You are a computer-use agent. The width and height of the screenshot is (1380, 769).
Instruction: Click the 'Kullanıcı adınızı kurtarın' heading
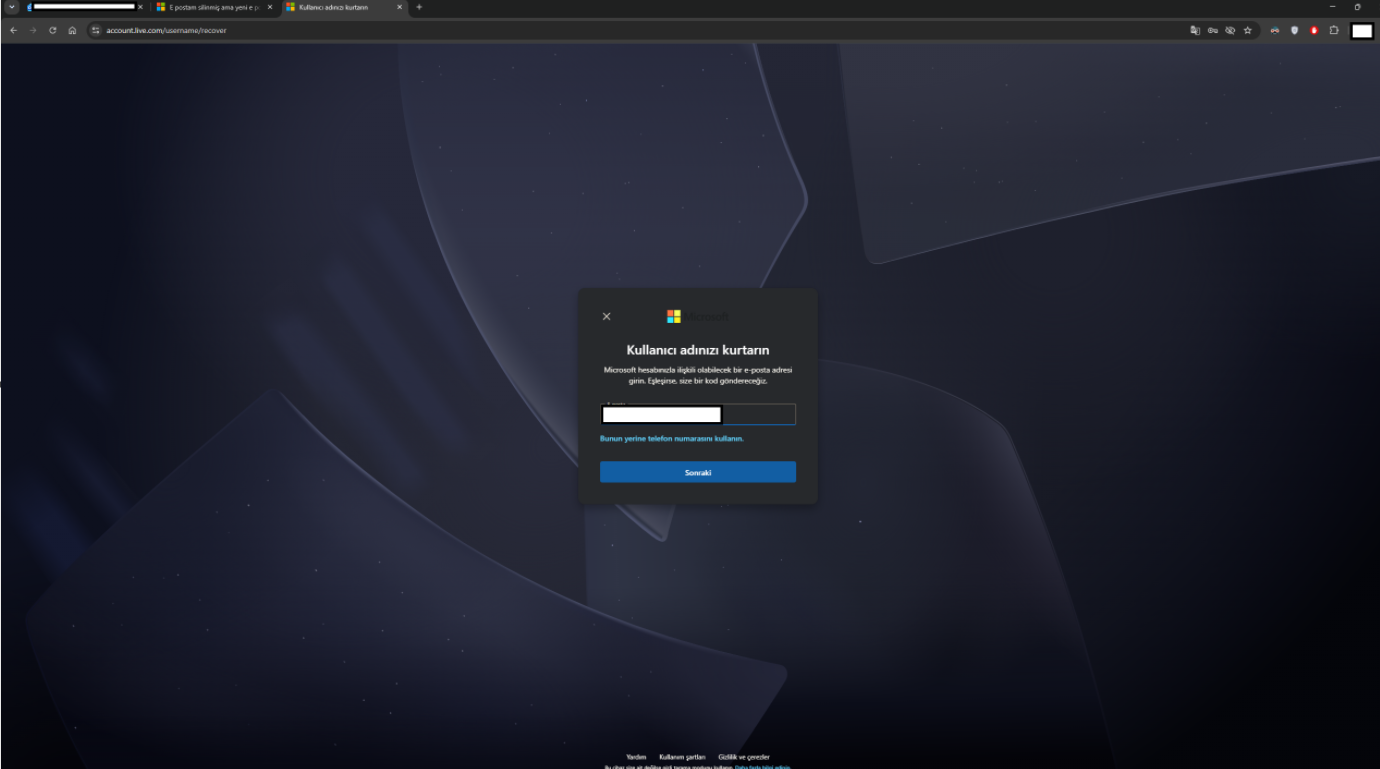pos(698,350)
